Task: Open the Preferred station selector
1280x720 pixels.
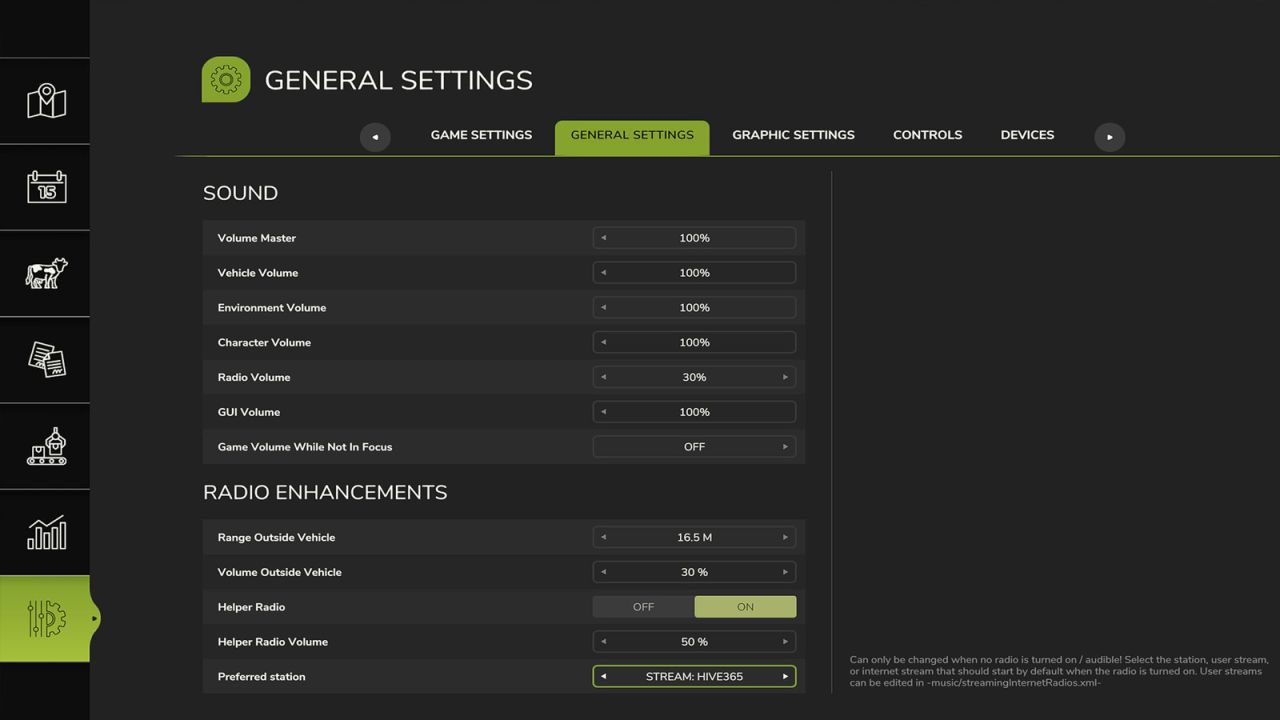Action: (x=694, y=676)
